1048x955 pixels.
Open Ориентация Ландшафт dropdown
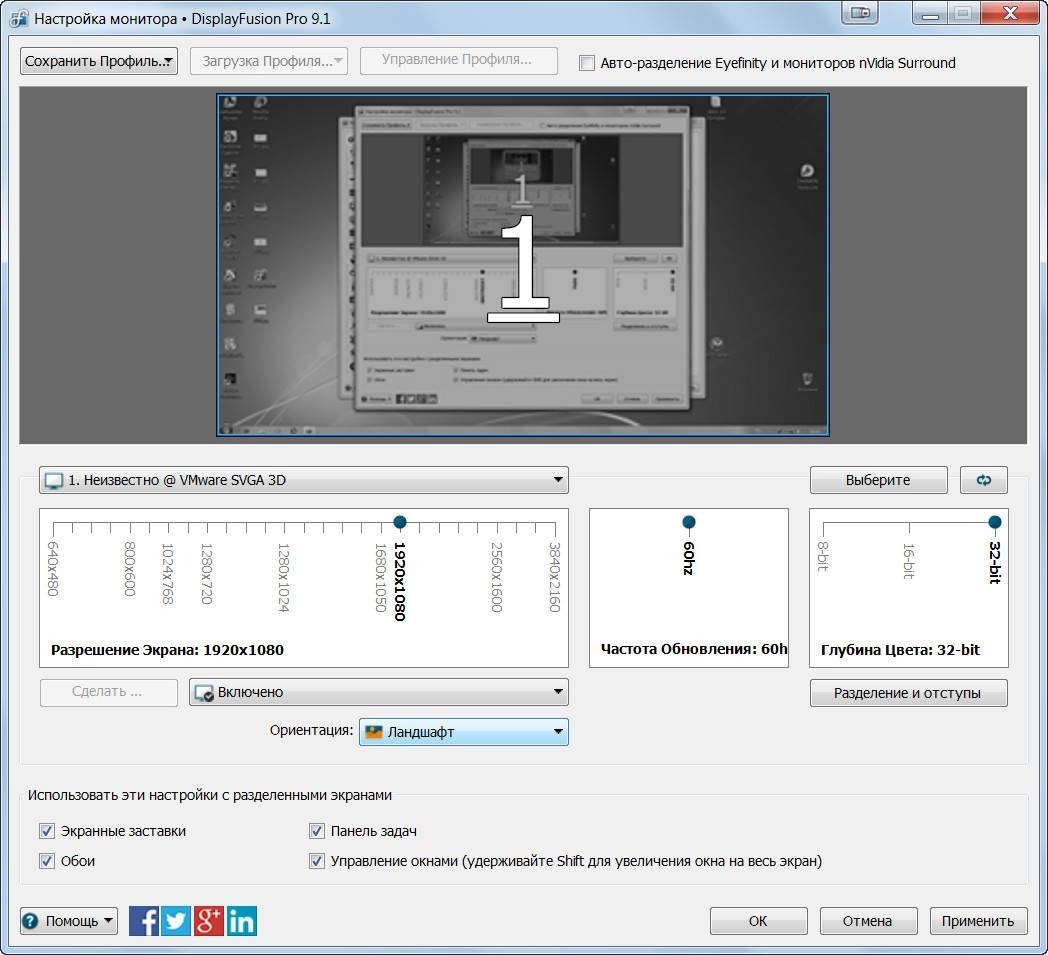(x=463, y=732)
